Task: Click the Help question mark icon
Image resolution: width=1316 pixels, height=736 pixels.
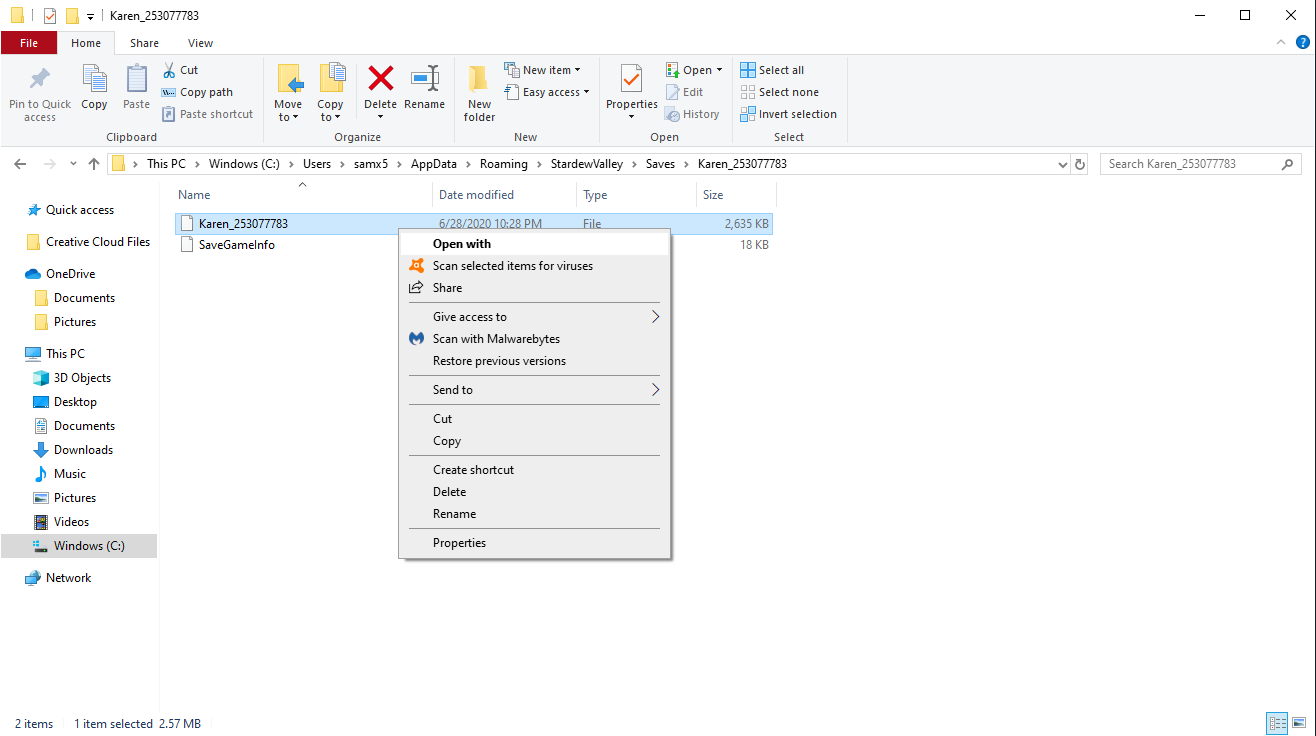Action: pos(1303,43)
